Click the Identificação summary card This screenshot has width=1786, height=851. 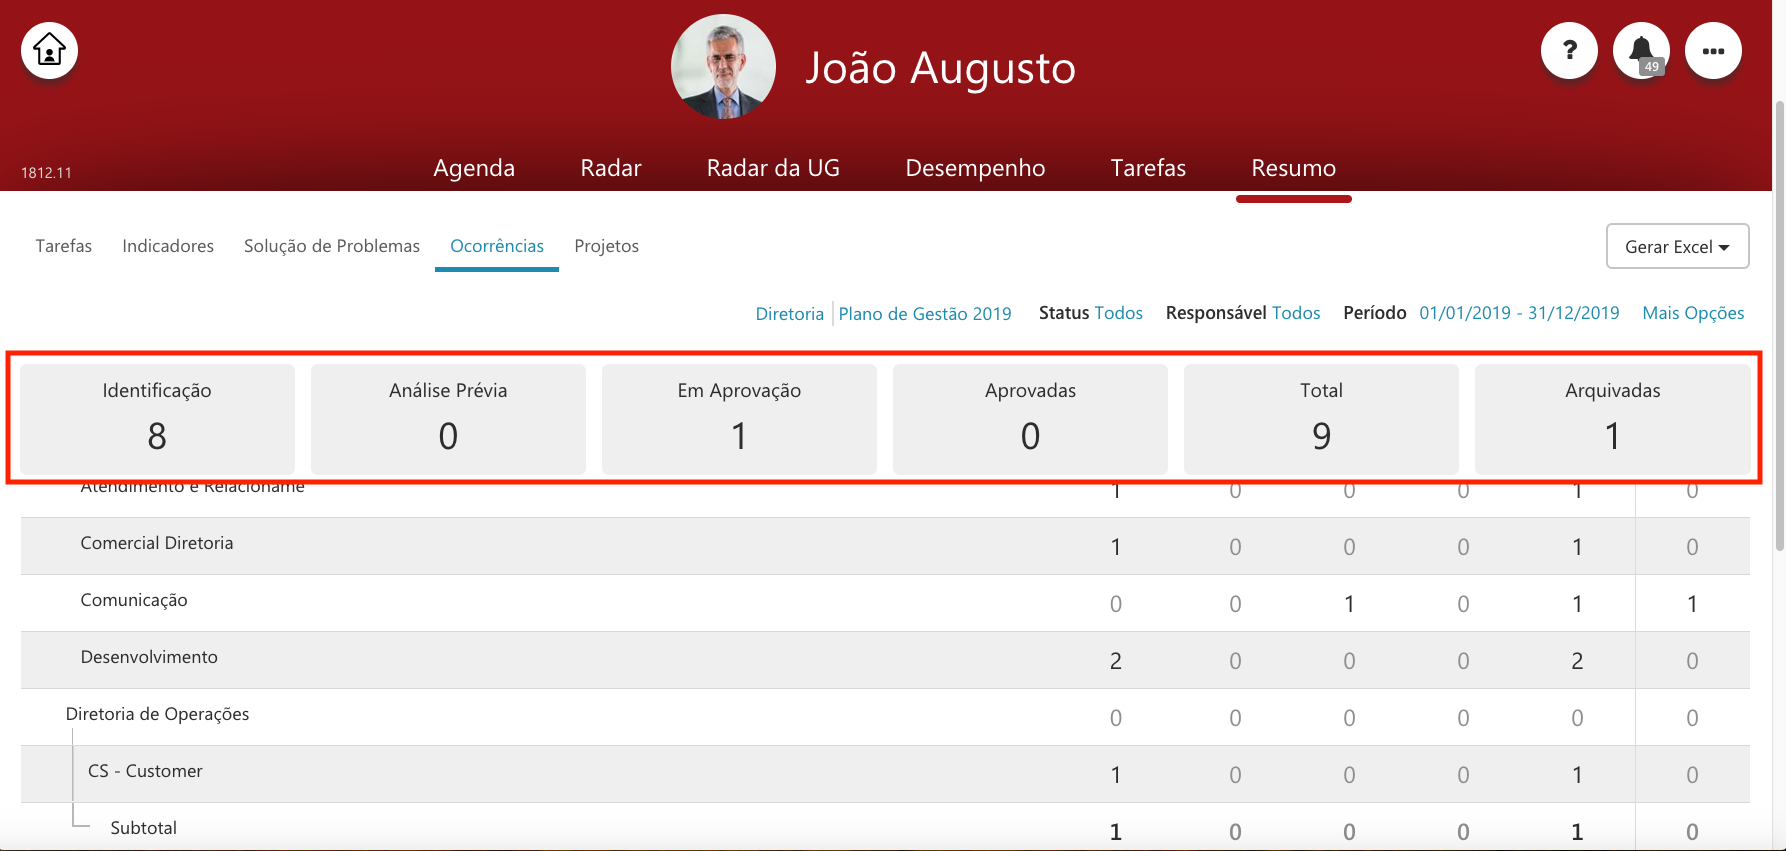[157, 419]
